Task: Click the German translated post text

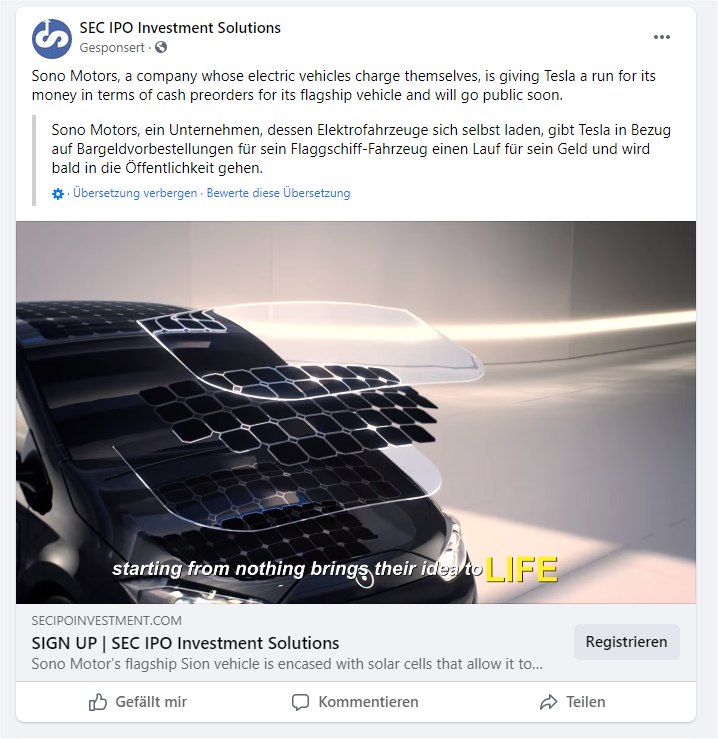Action: click(x=361, y=149)
